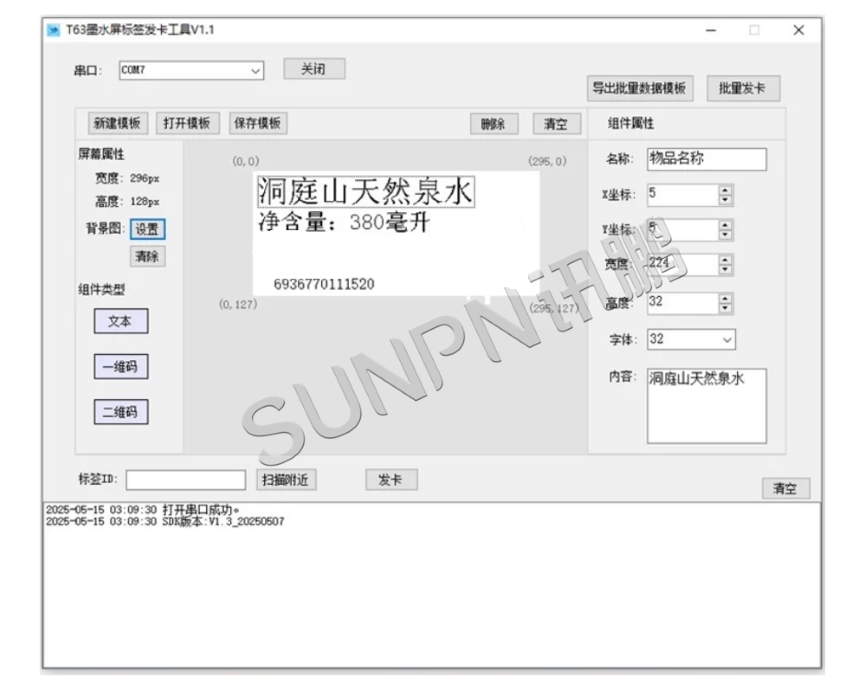Screen dimensions: 860x691
Task: Select the 洞庭山天然泉水 text on the canvas
Action: click(x=366, y=192)
